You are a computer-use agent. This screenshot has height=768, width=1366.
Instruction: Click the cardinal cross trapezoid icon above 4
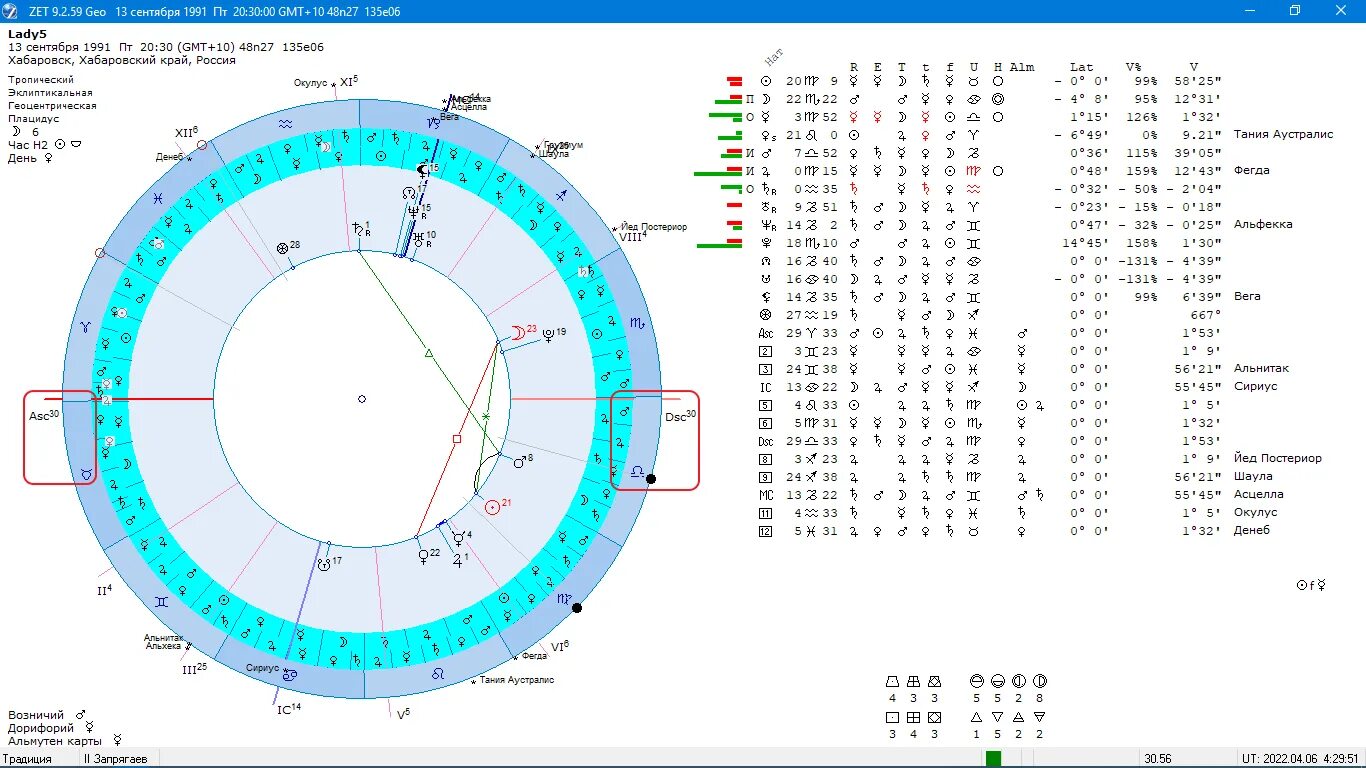[892, 681]
